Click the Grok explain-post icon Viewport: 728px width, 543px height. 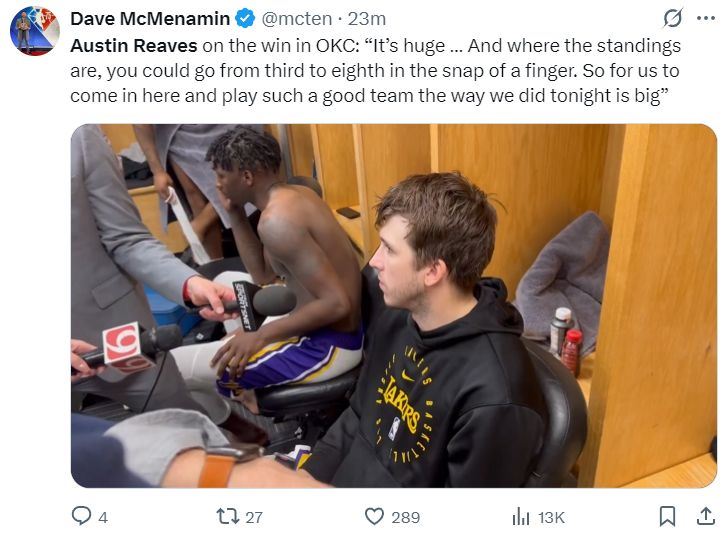[673, 18]
